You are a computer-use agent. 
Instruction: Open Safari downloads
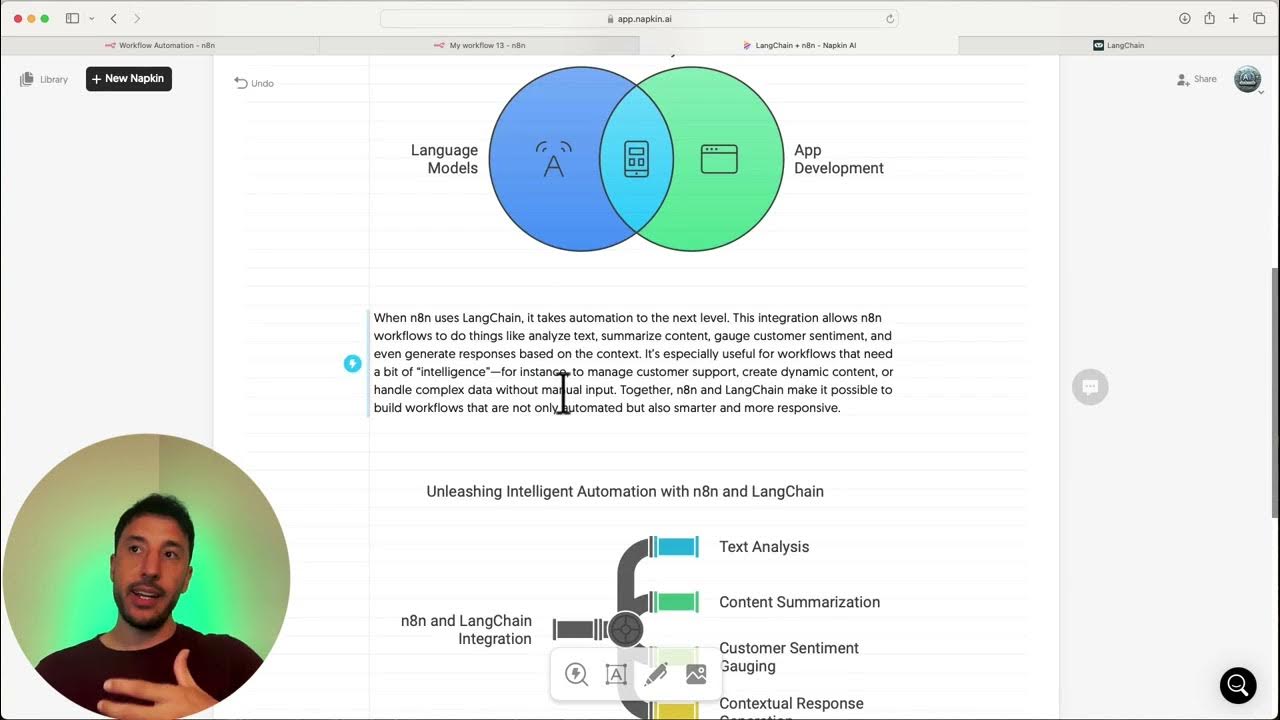pyautogui.click(x=1184, y=18)
